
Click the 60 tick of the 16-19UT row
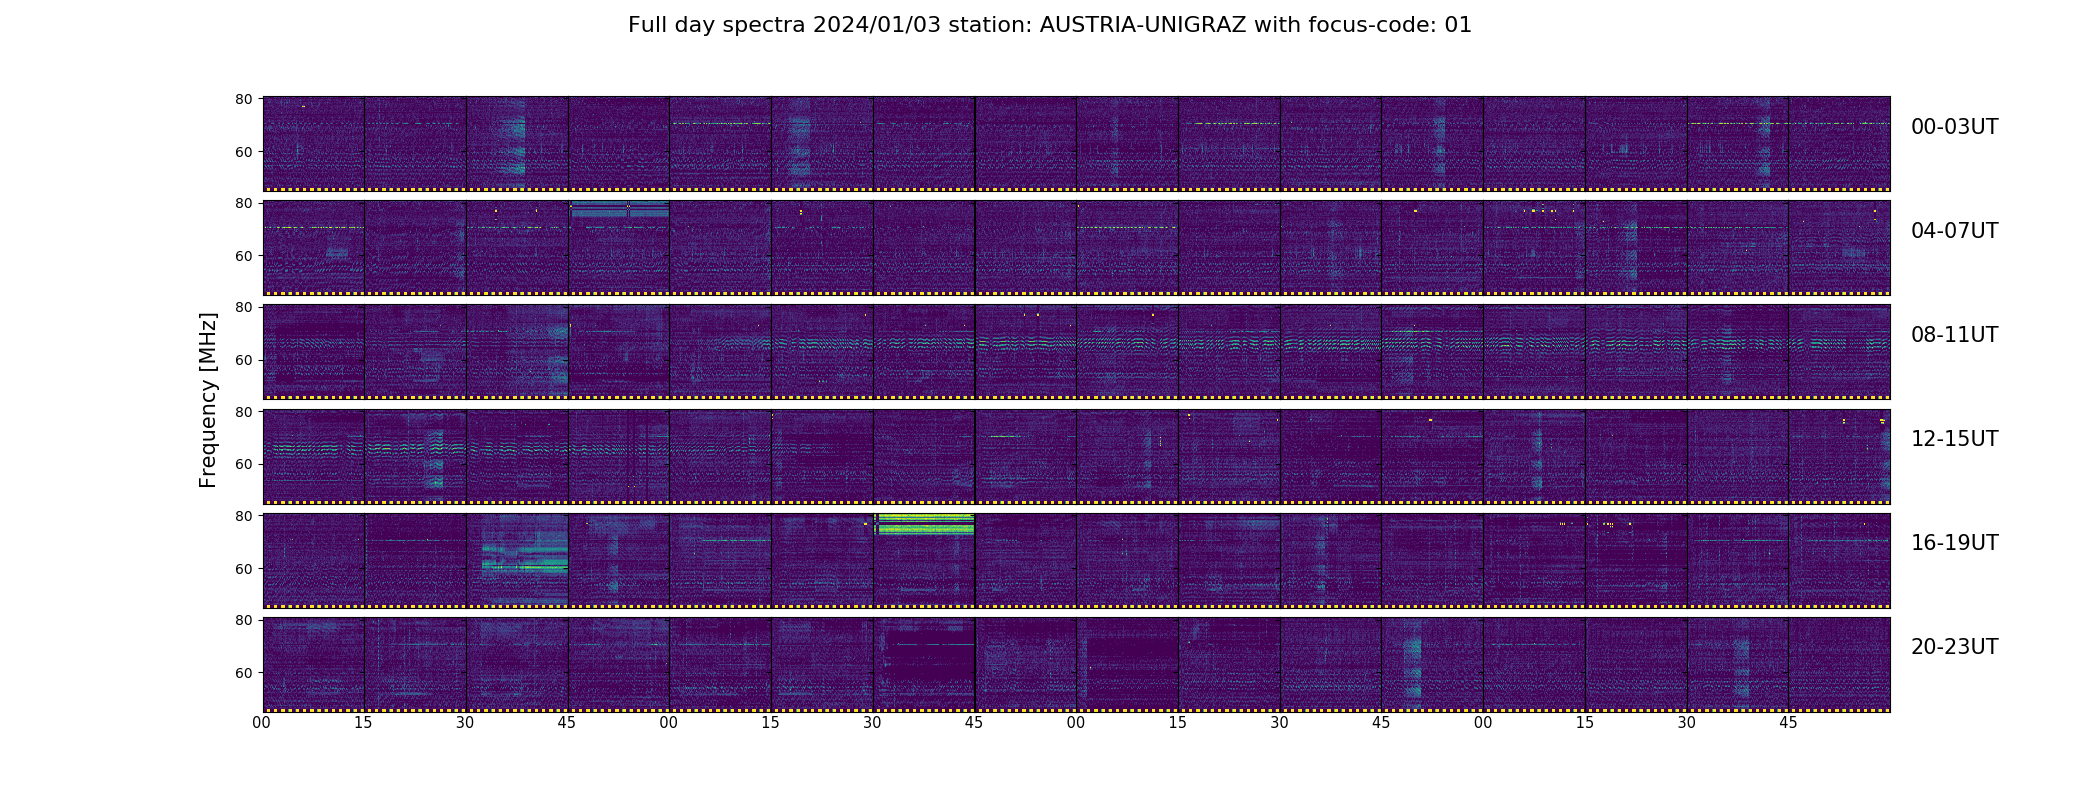pos(243,569)
